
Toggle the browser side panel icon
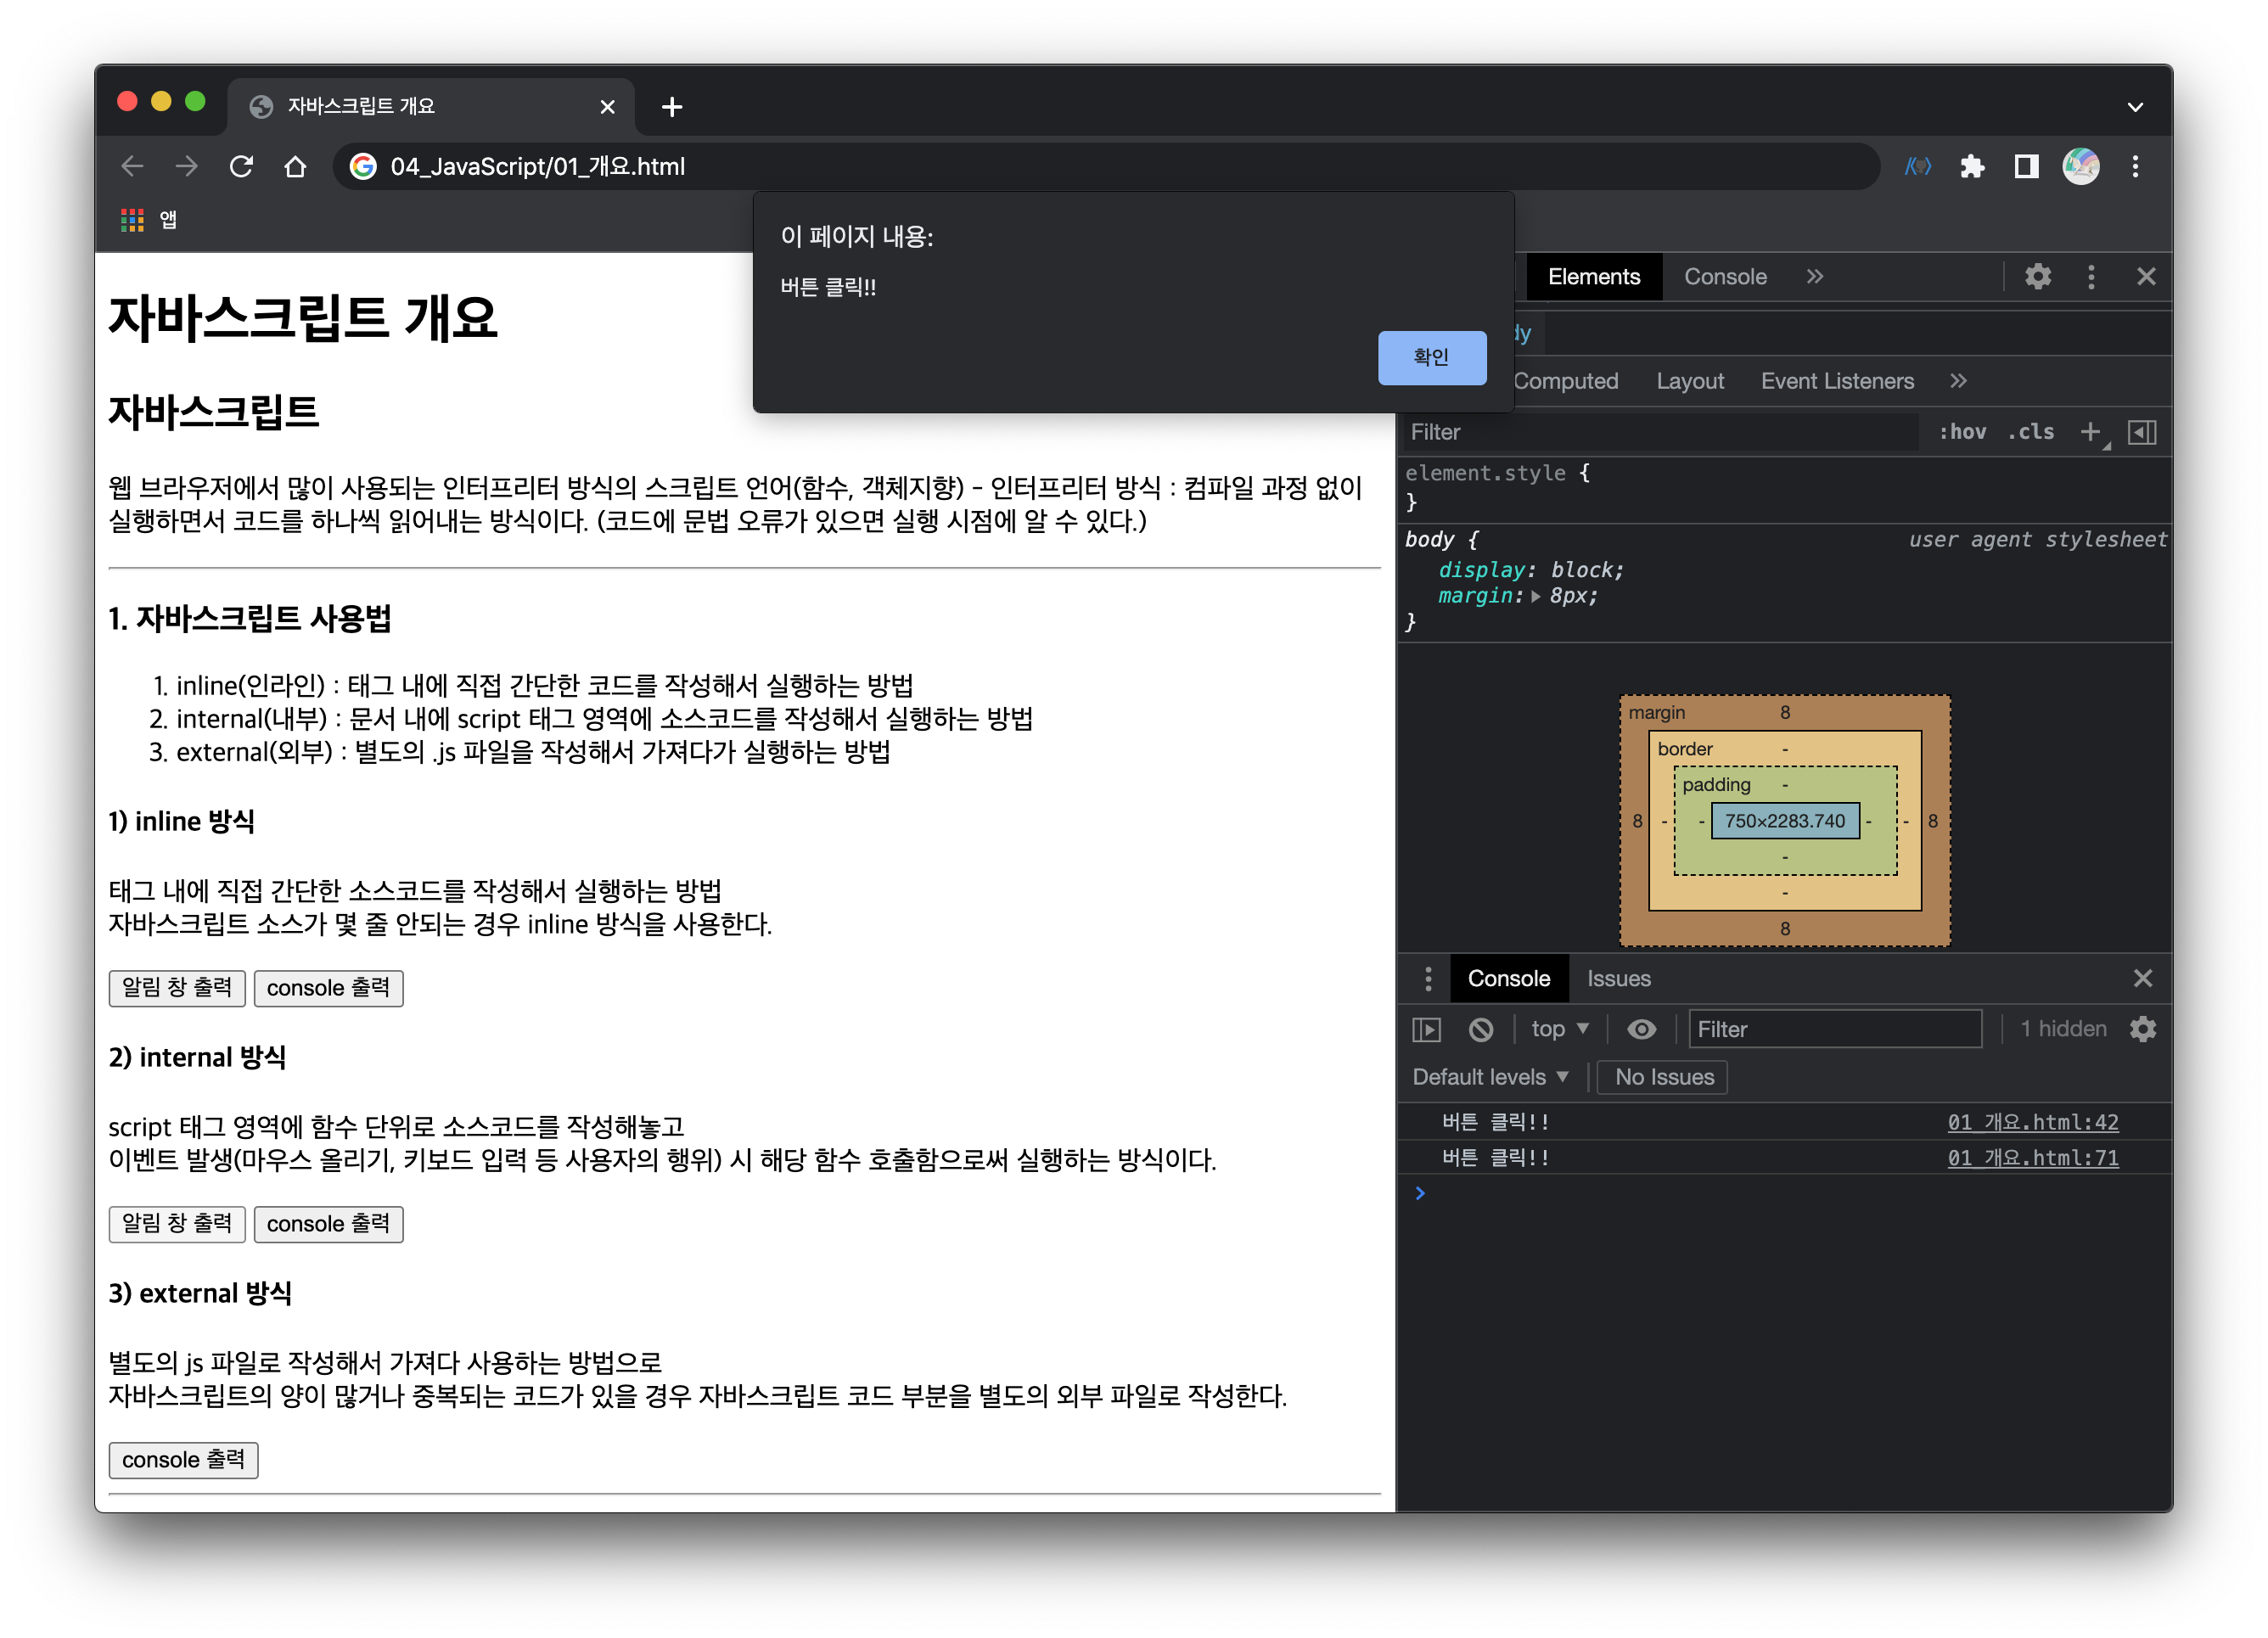point(2026,166)
